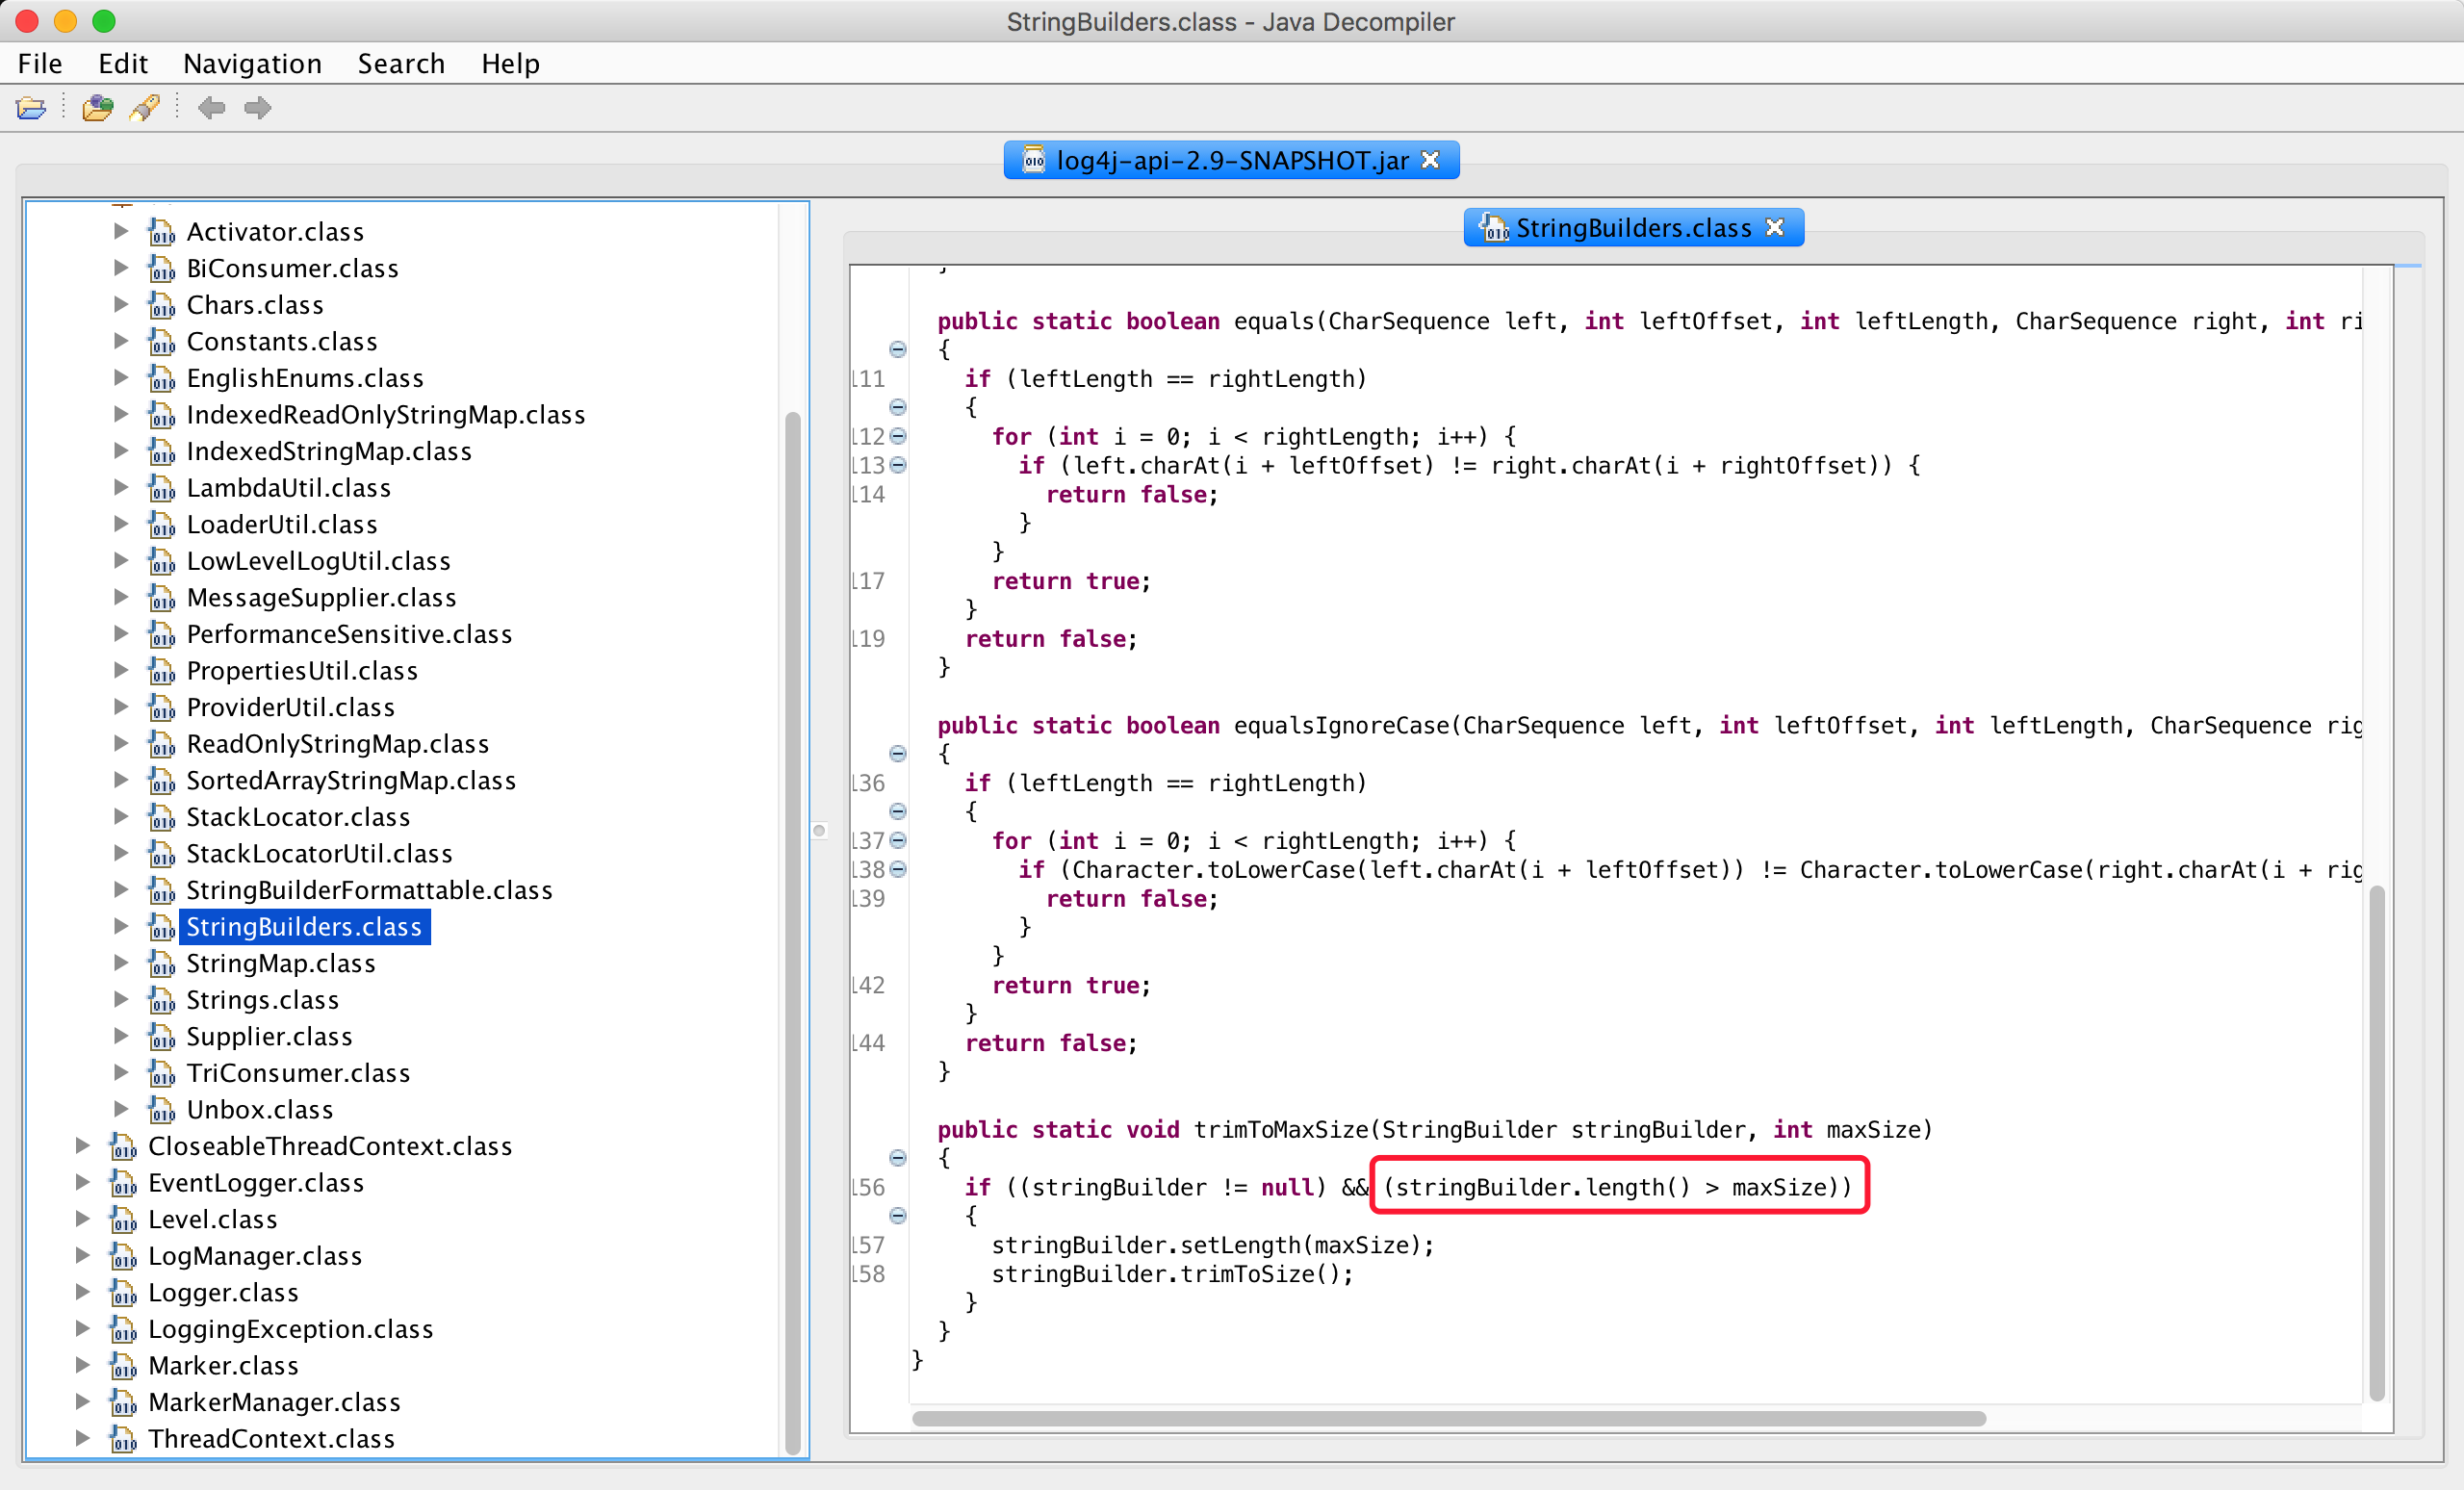Collapse the block below line 156

click(898, 1216)
